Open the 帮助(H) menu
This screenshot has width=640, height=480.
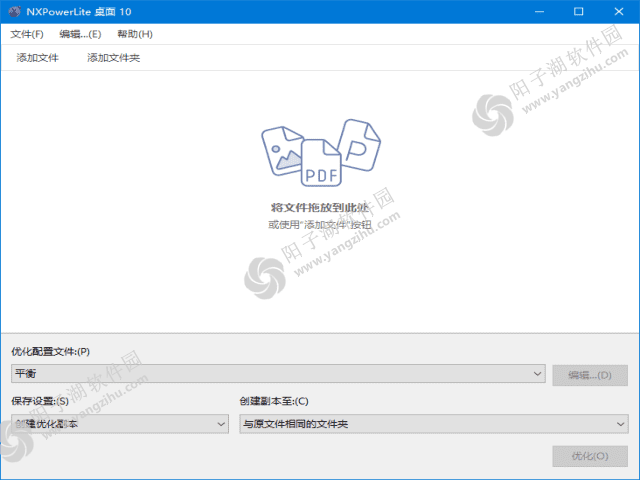pos(135,34)
